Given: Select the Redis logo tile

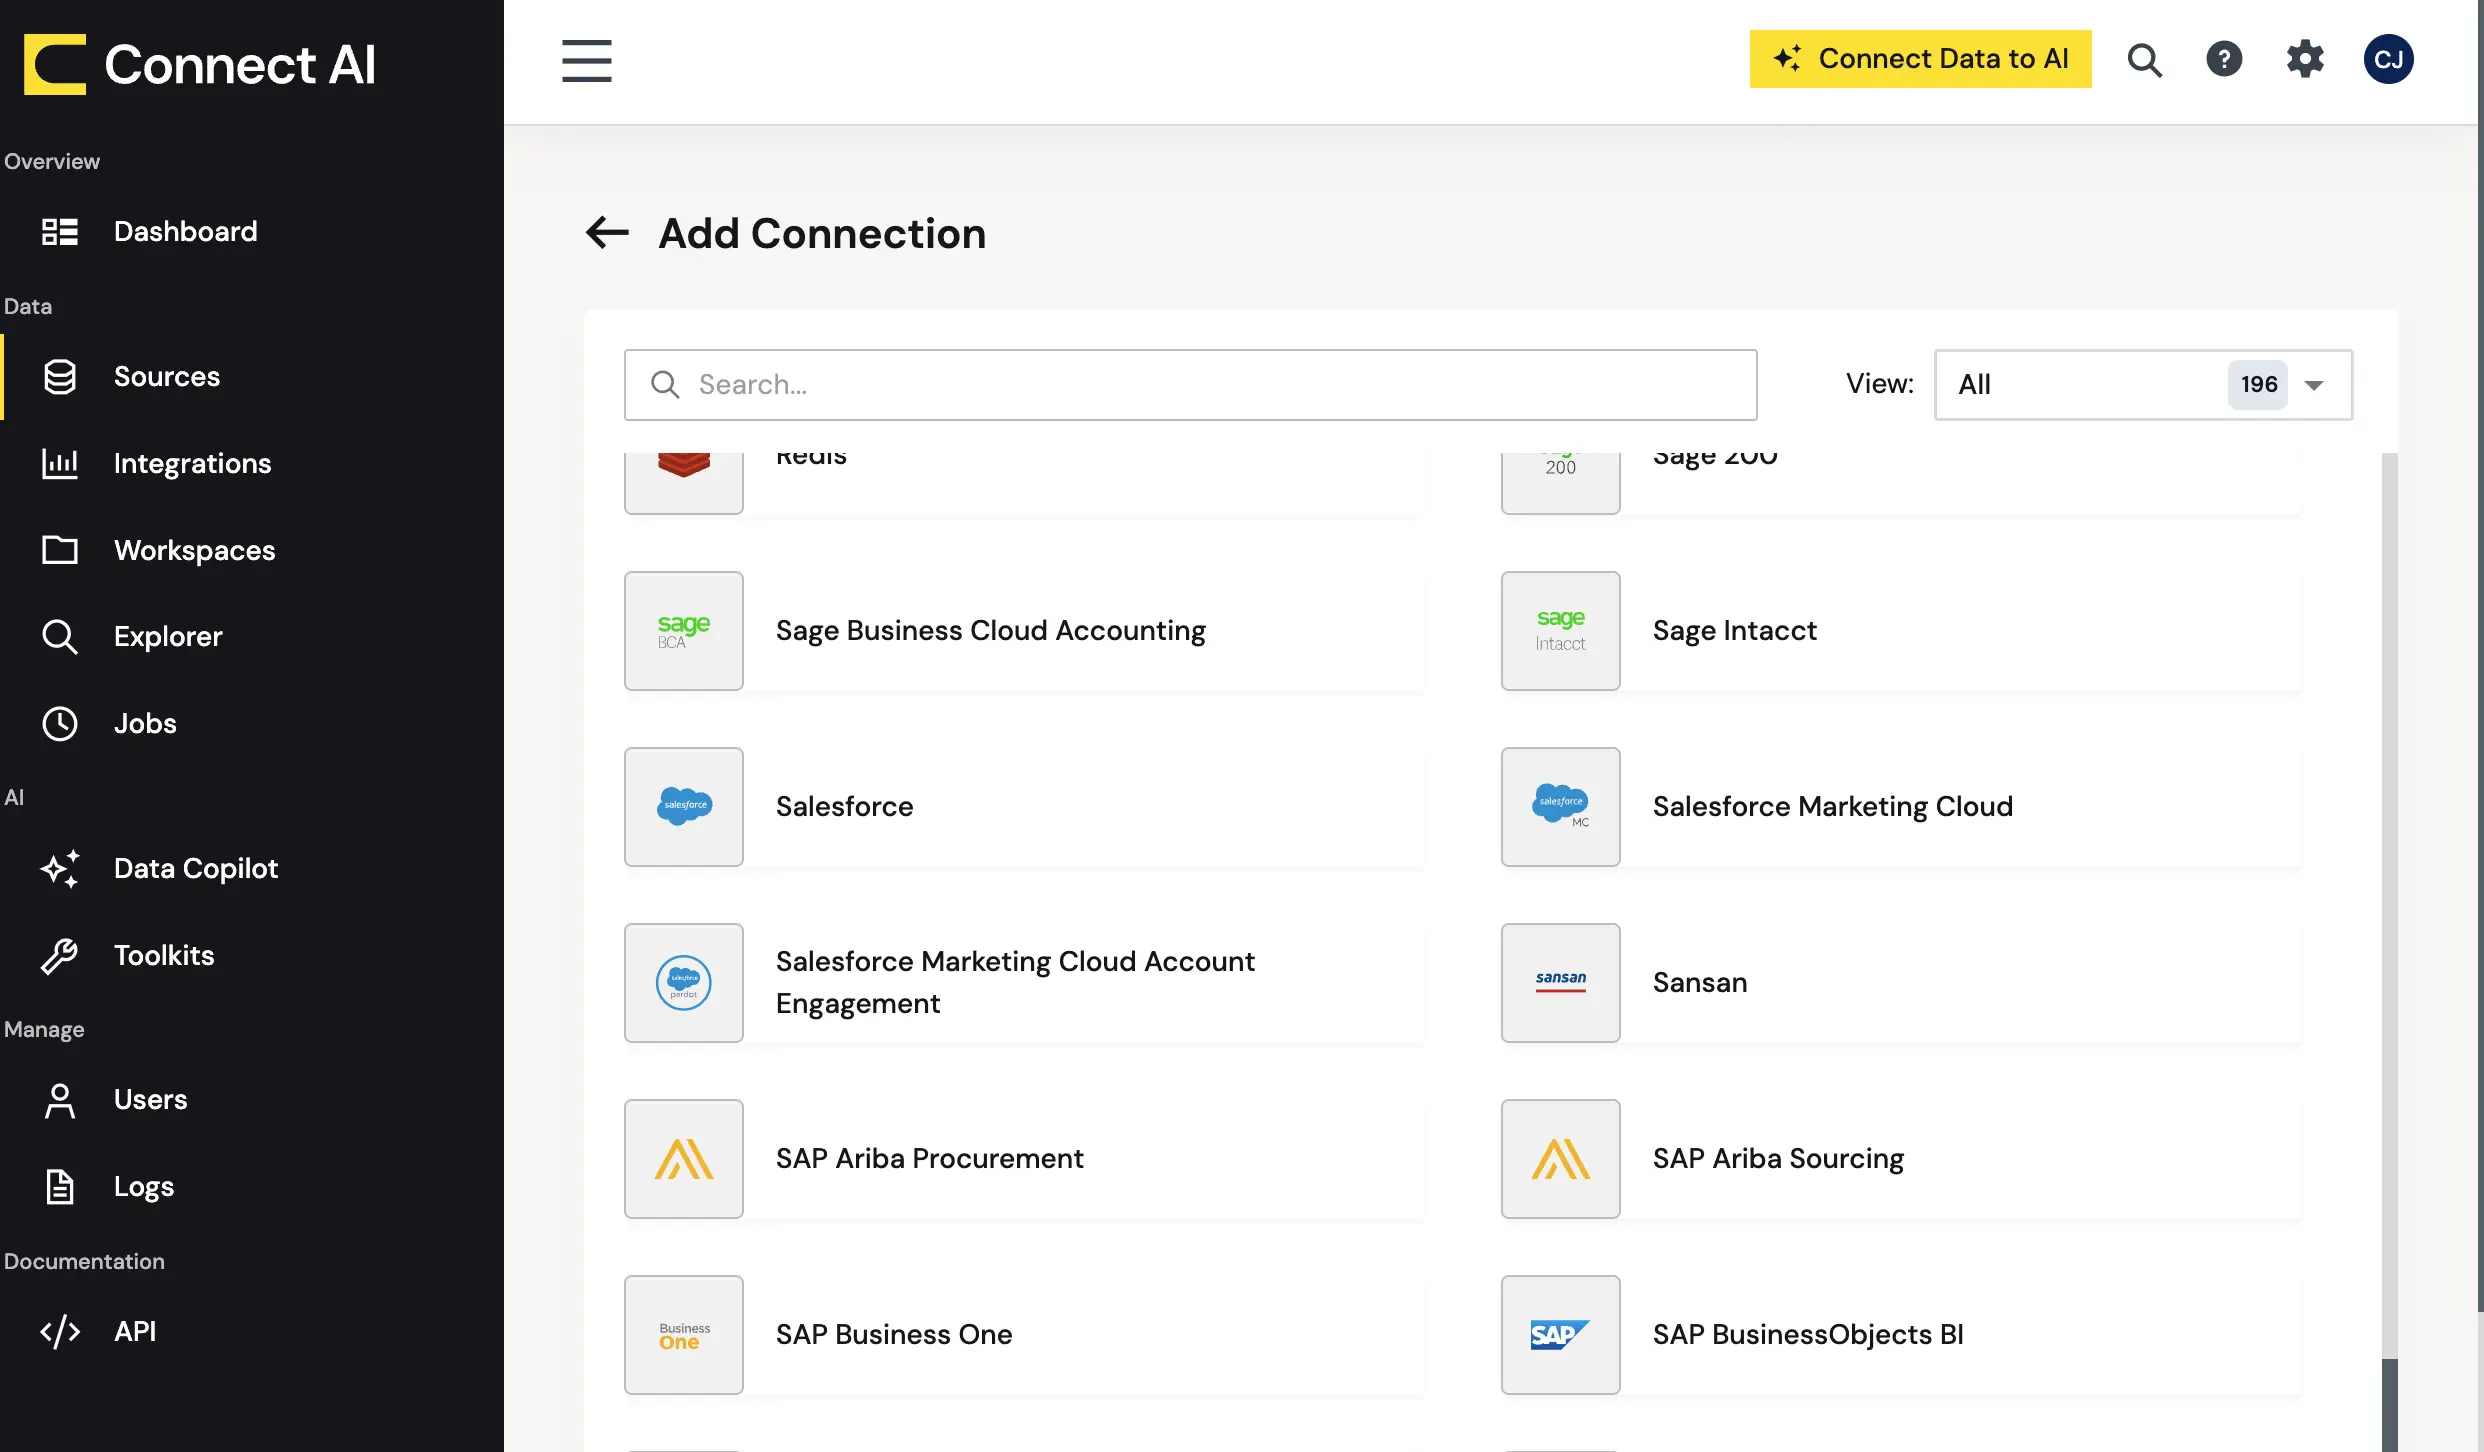Looking at the screenshot, I should pyautogui.click(x=684, y=483).
